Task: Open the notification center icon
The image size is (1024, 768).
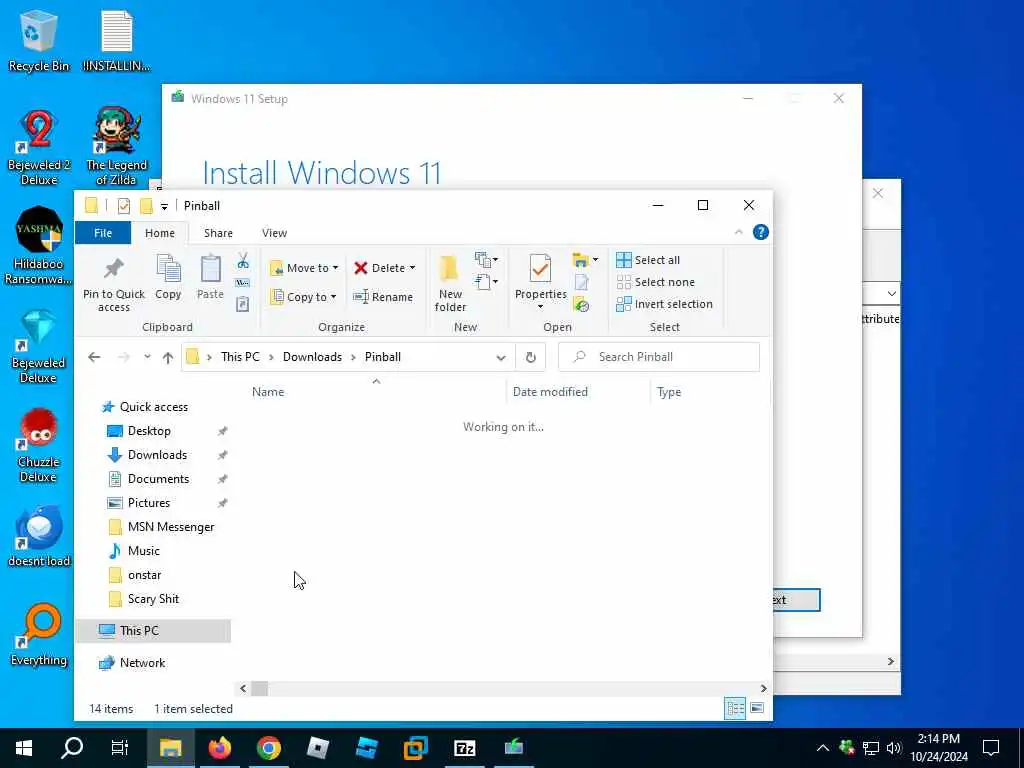Action: [x=991, y=748]
